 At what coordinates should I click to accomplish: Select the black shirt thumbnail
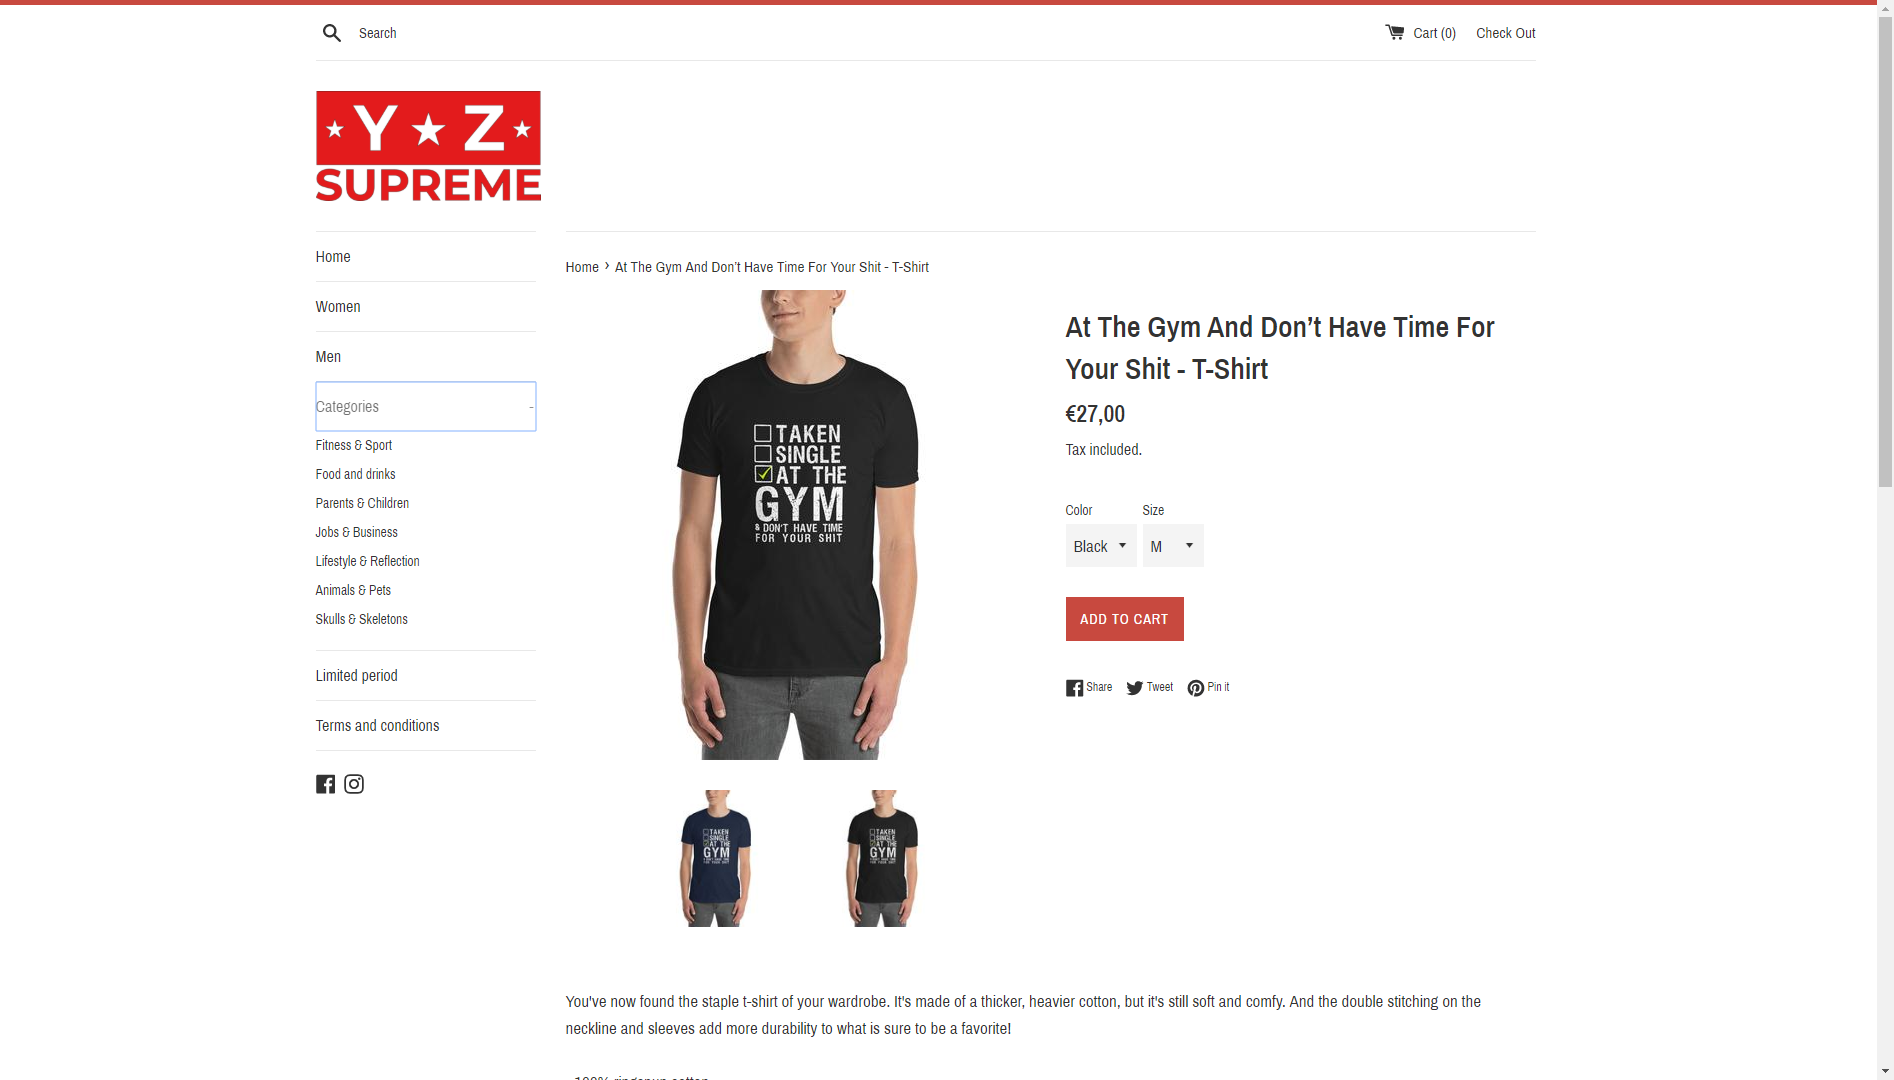coord(882,858)
